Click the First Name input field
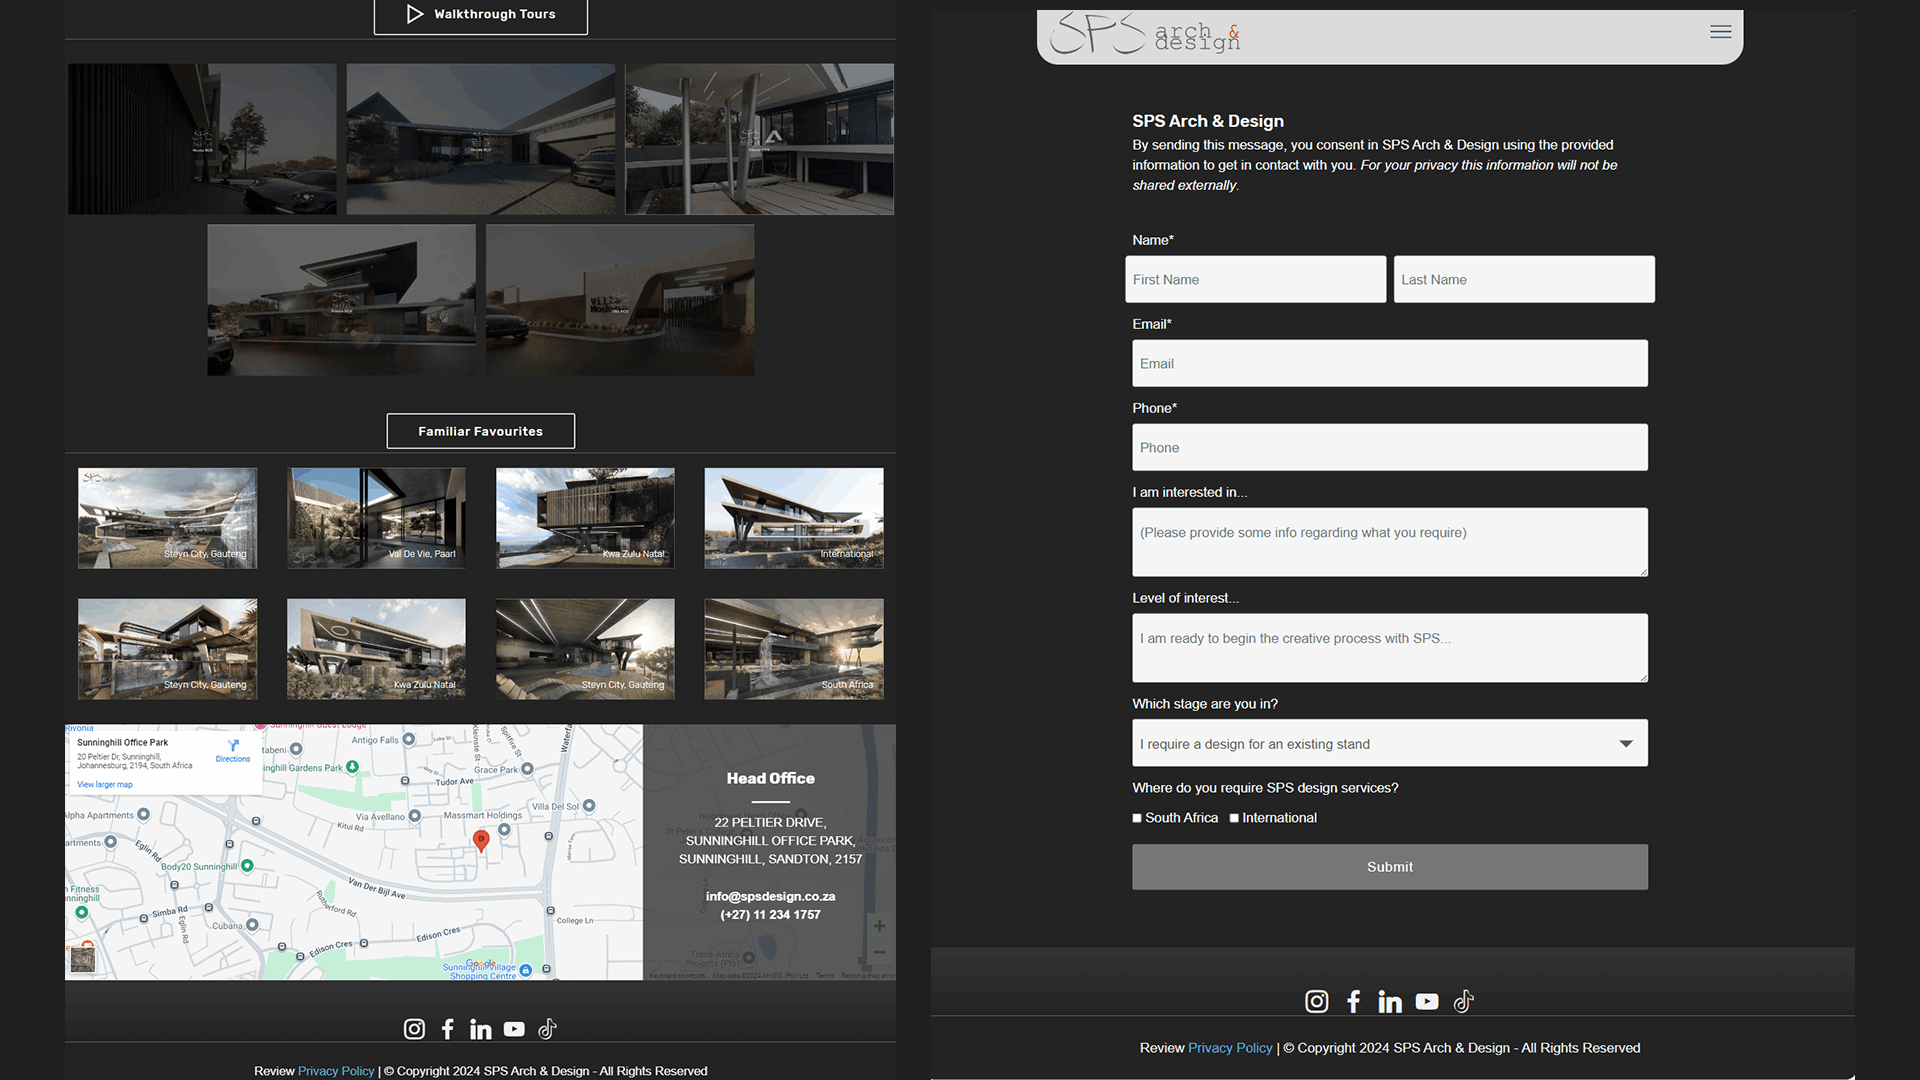The width and height of the screenshot is (1920, 1080). point(1255,279)
